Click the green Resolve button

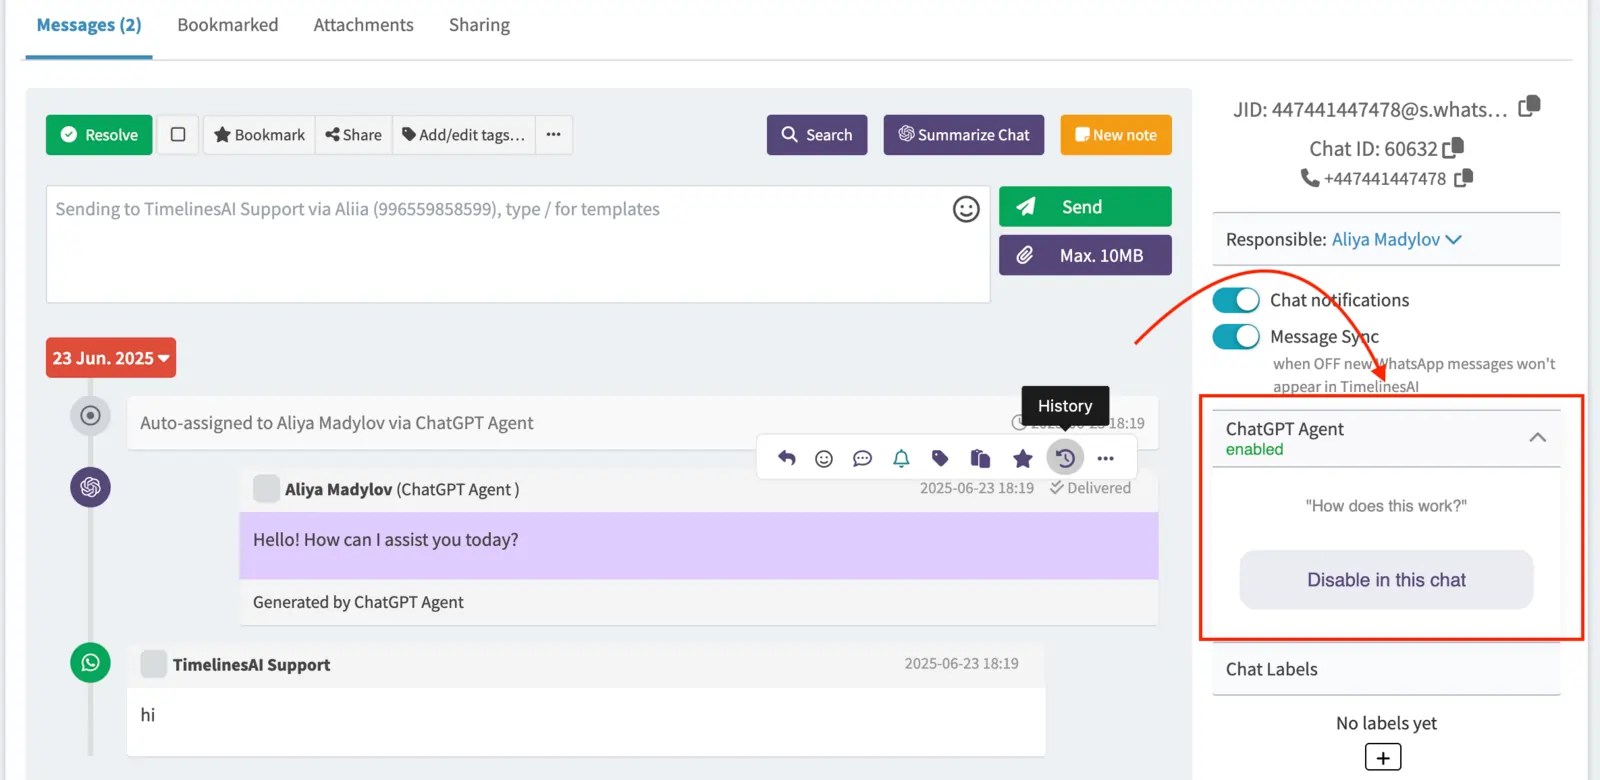coord(99,134)
